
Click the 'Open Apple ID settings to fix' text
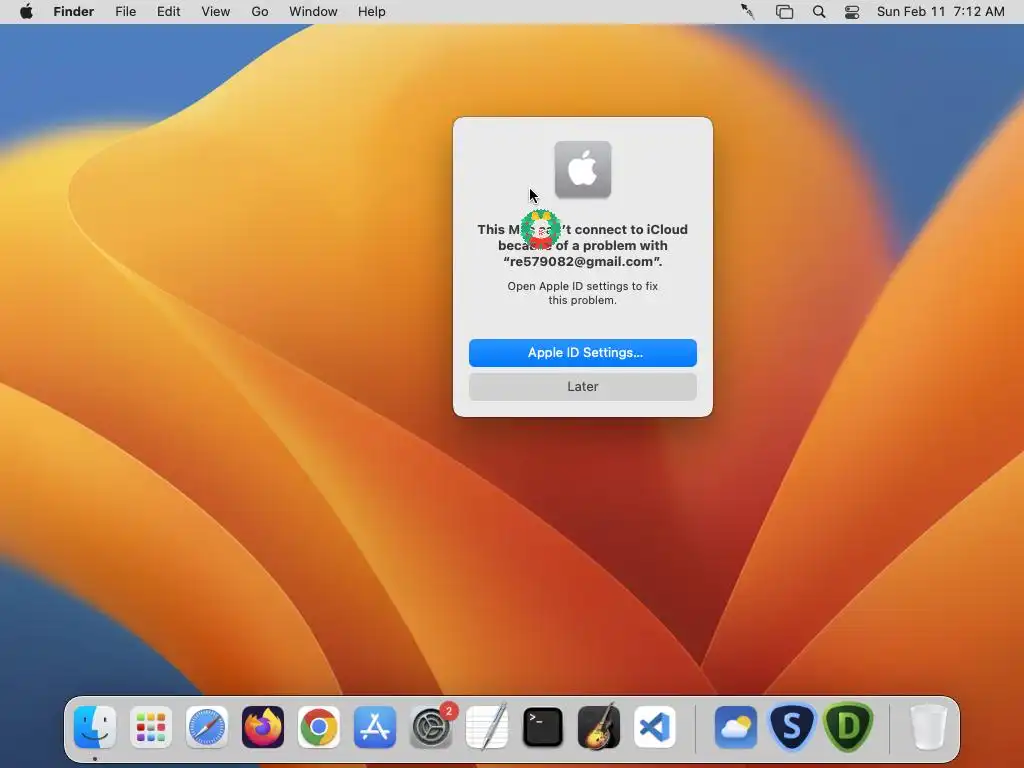tap(583, 286)
